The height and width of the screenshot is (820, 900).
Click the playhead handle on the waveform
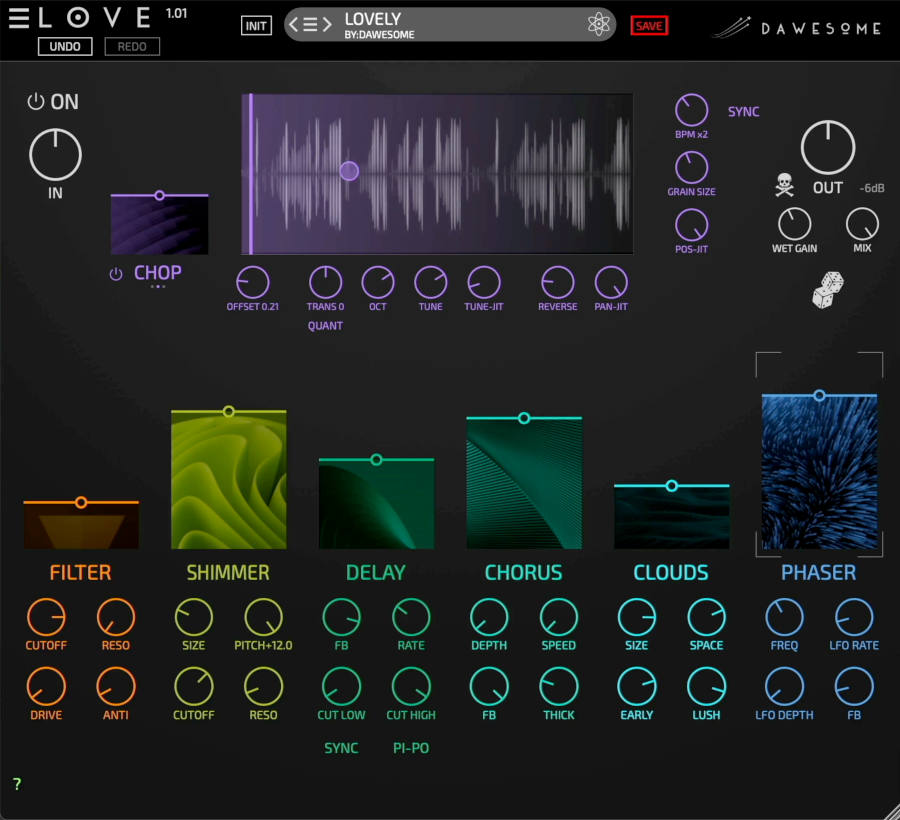tap(349, 171)
